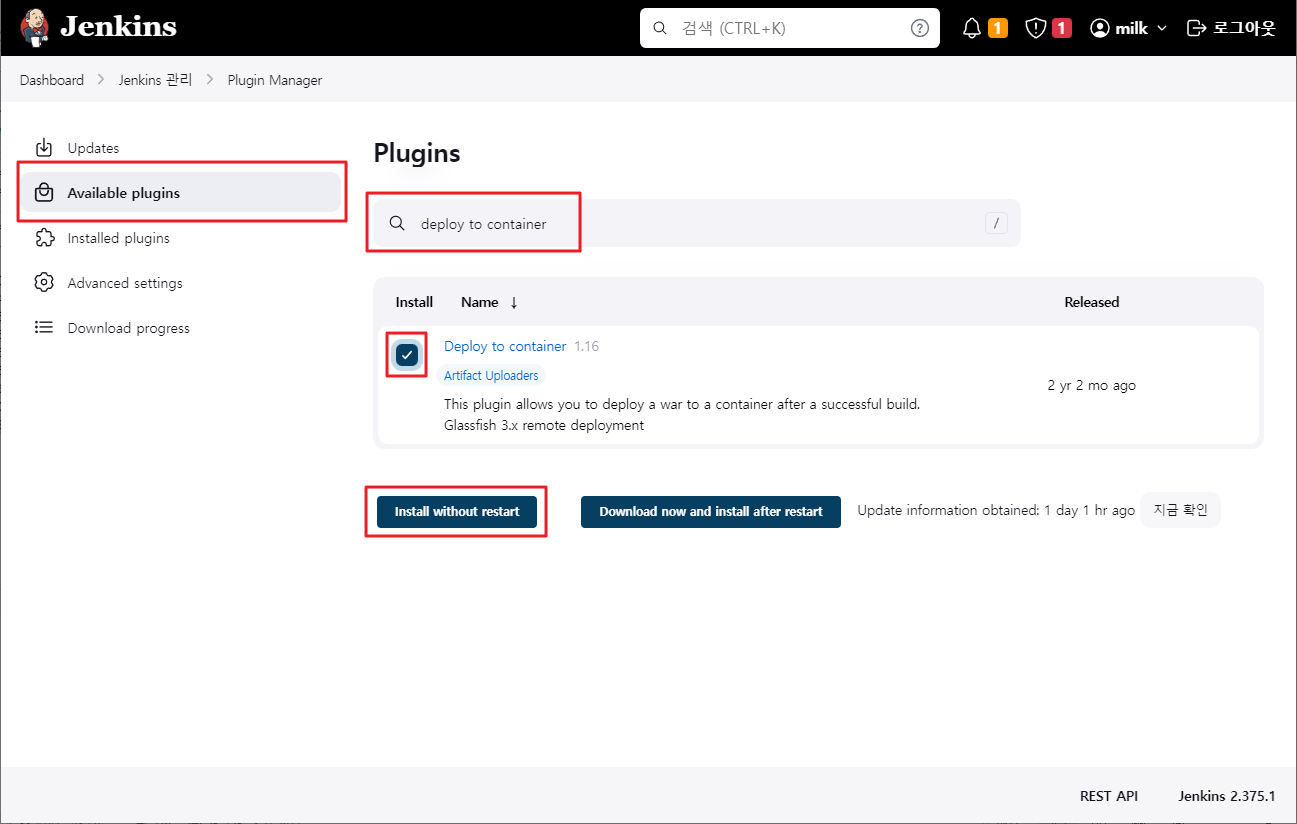This screenshot has width=1297, height=824.
Task: Open search help question mark icon
Action: point(920,28)
